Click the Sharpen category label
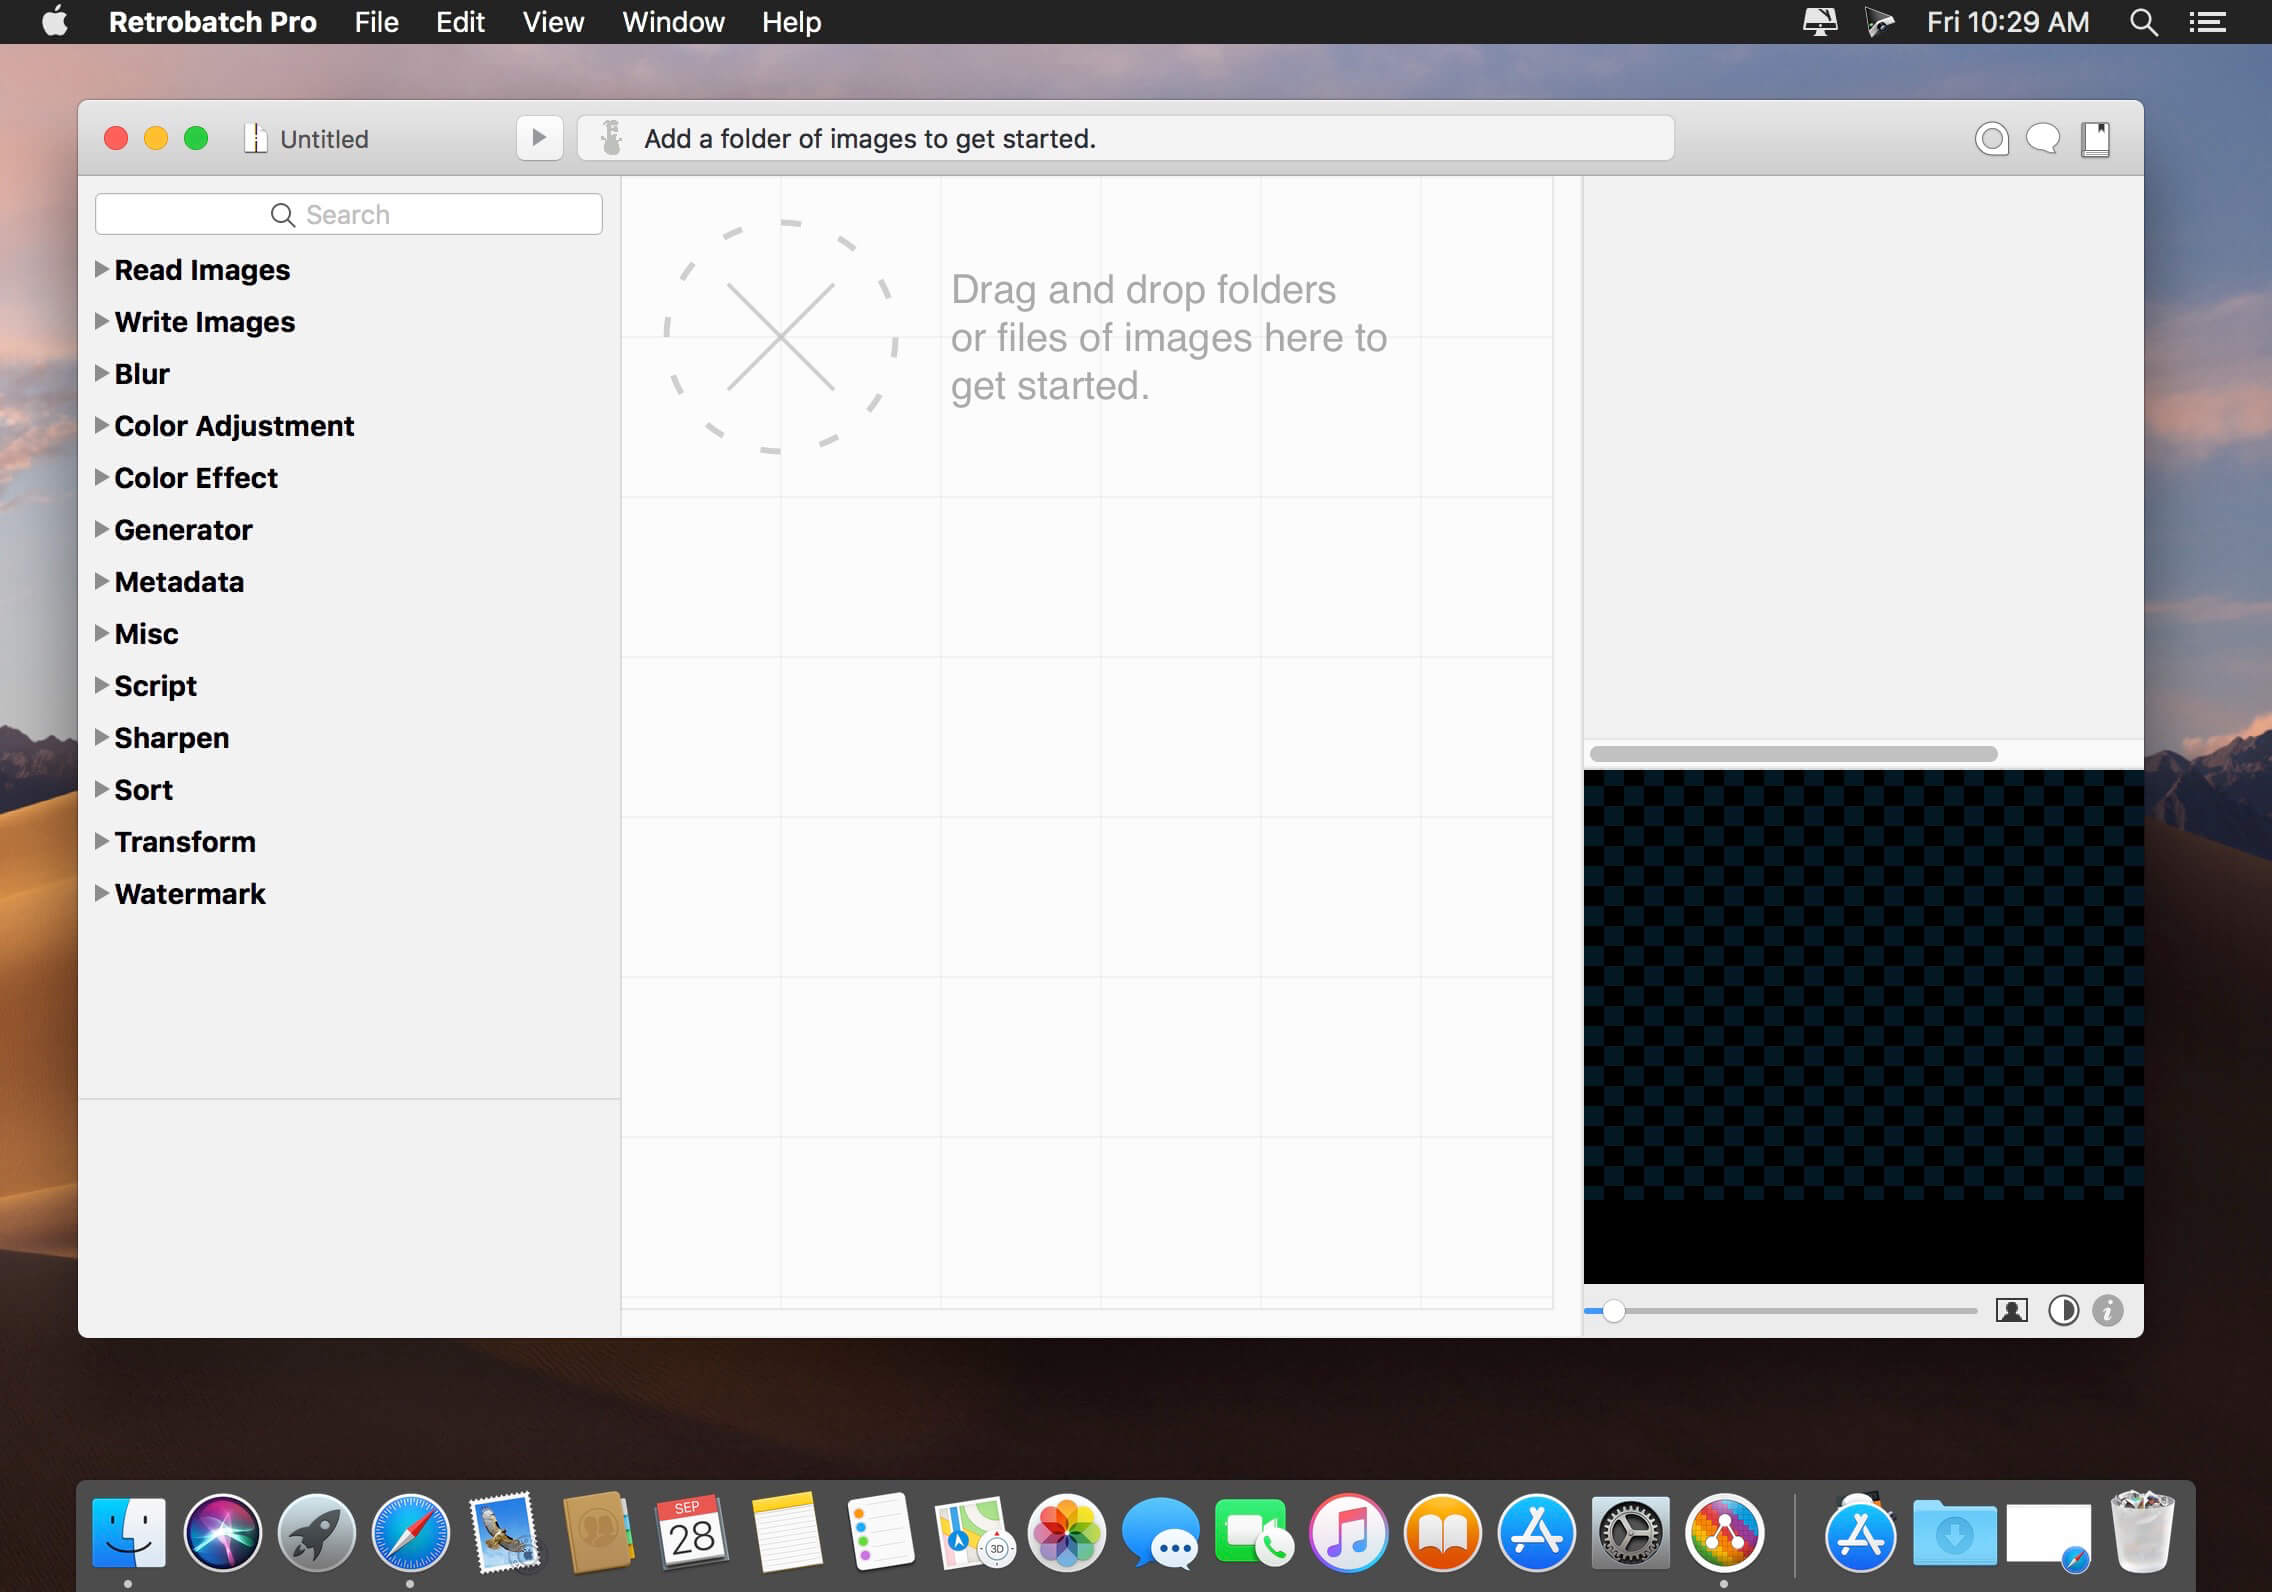 (171, 738)
